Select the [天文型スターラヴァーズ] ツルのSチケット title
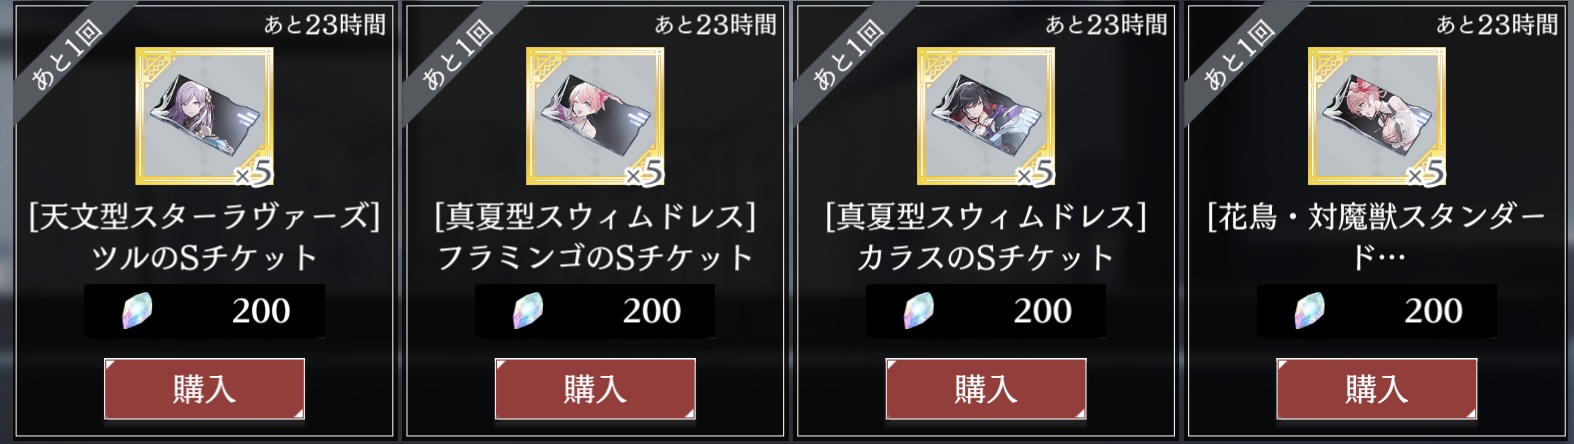This screenshot has height=444, width=1574. pos(205,236)
